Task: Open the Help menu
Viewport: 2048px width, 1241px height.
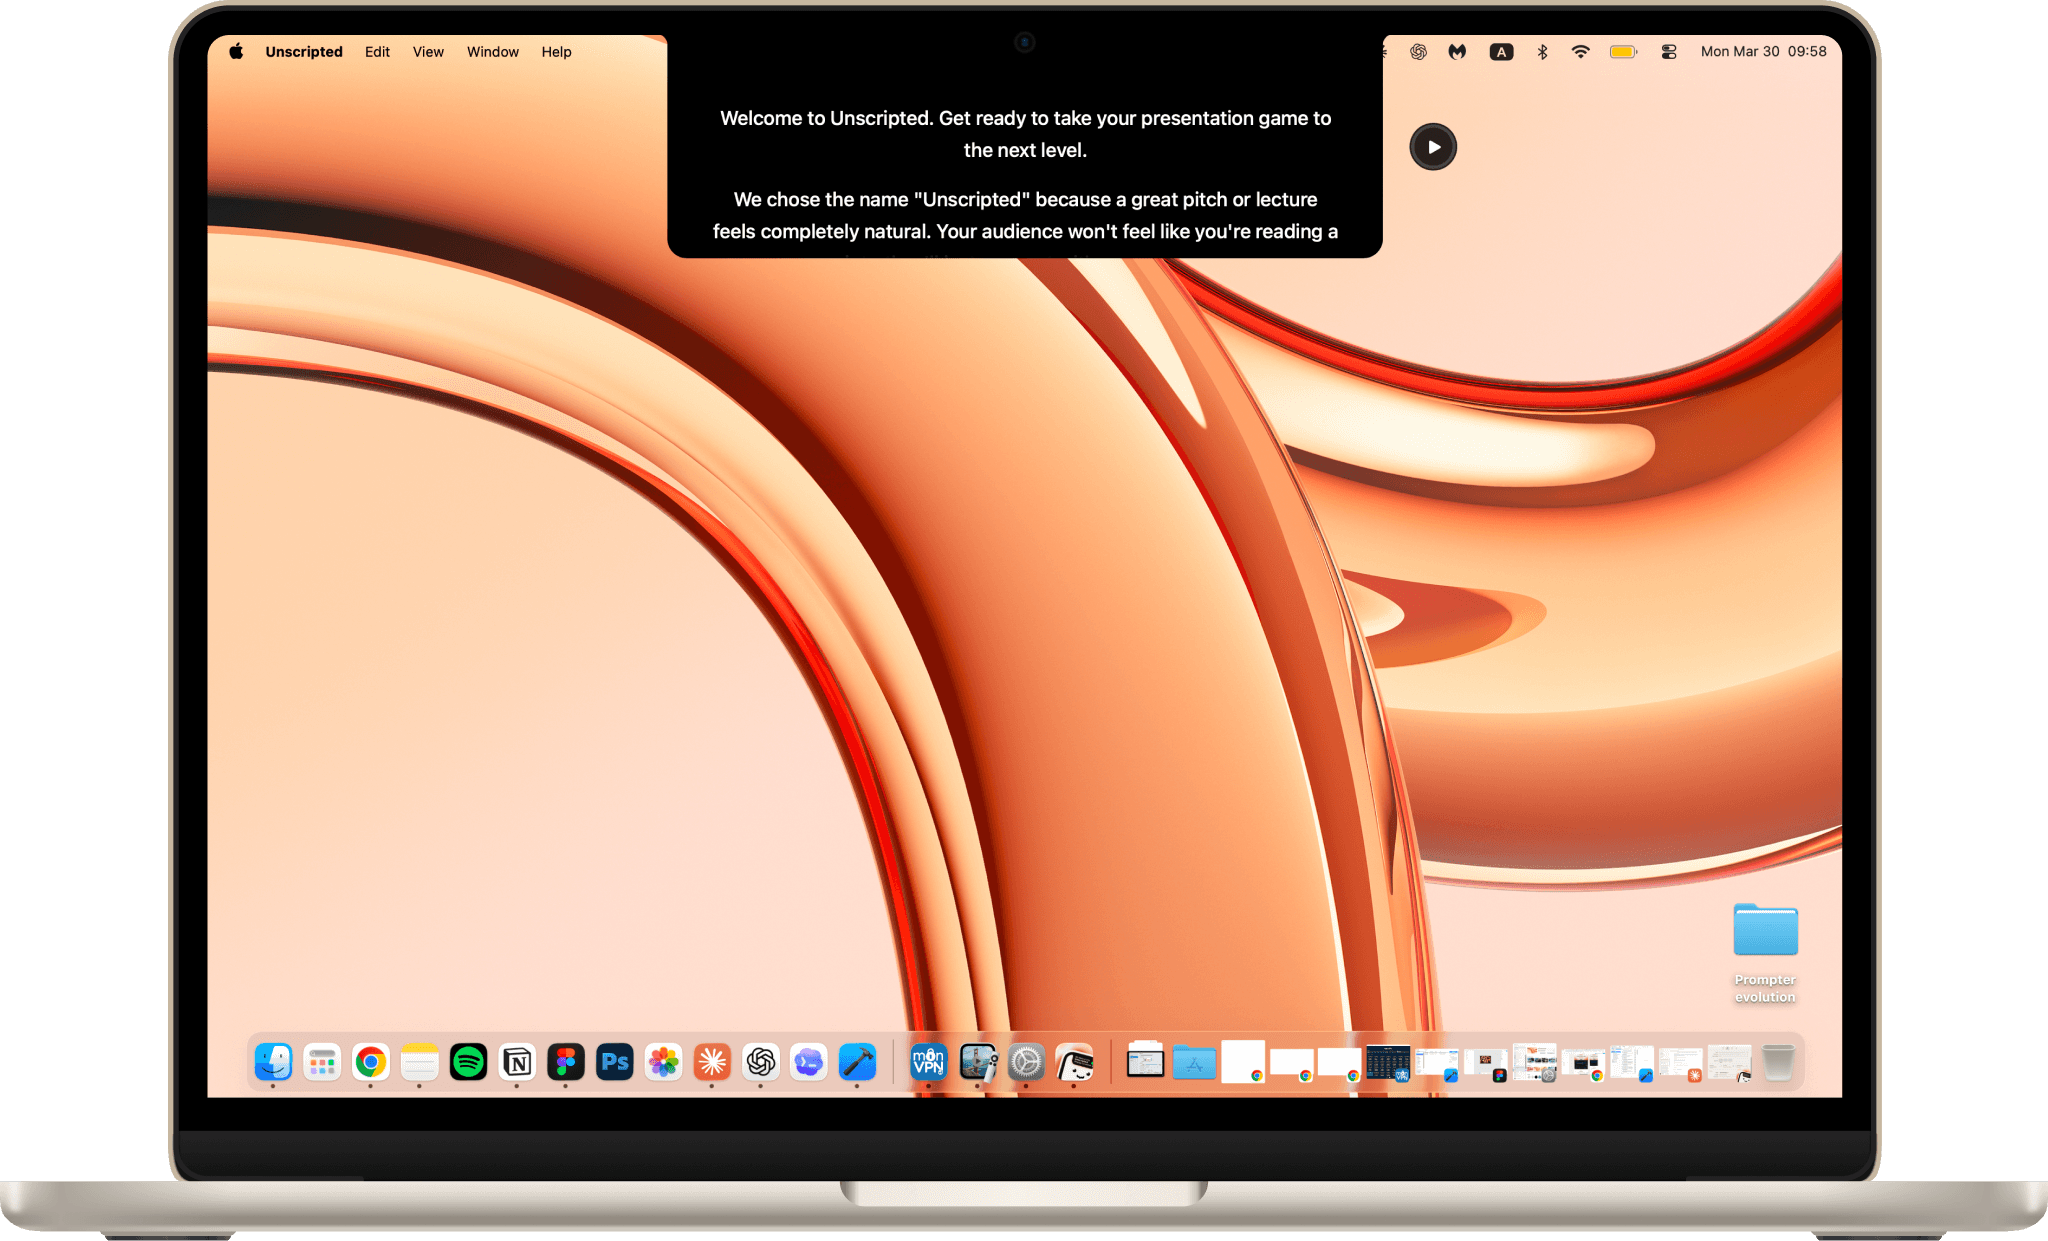Action: tap(556, 52)
